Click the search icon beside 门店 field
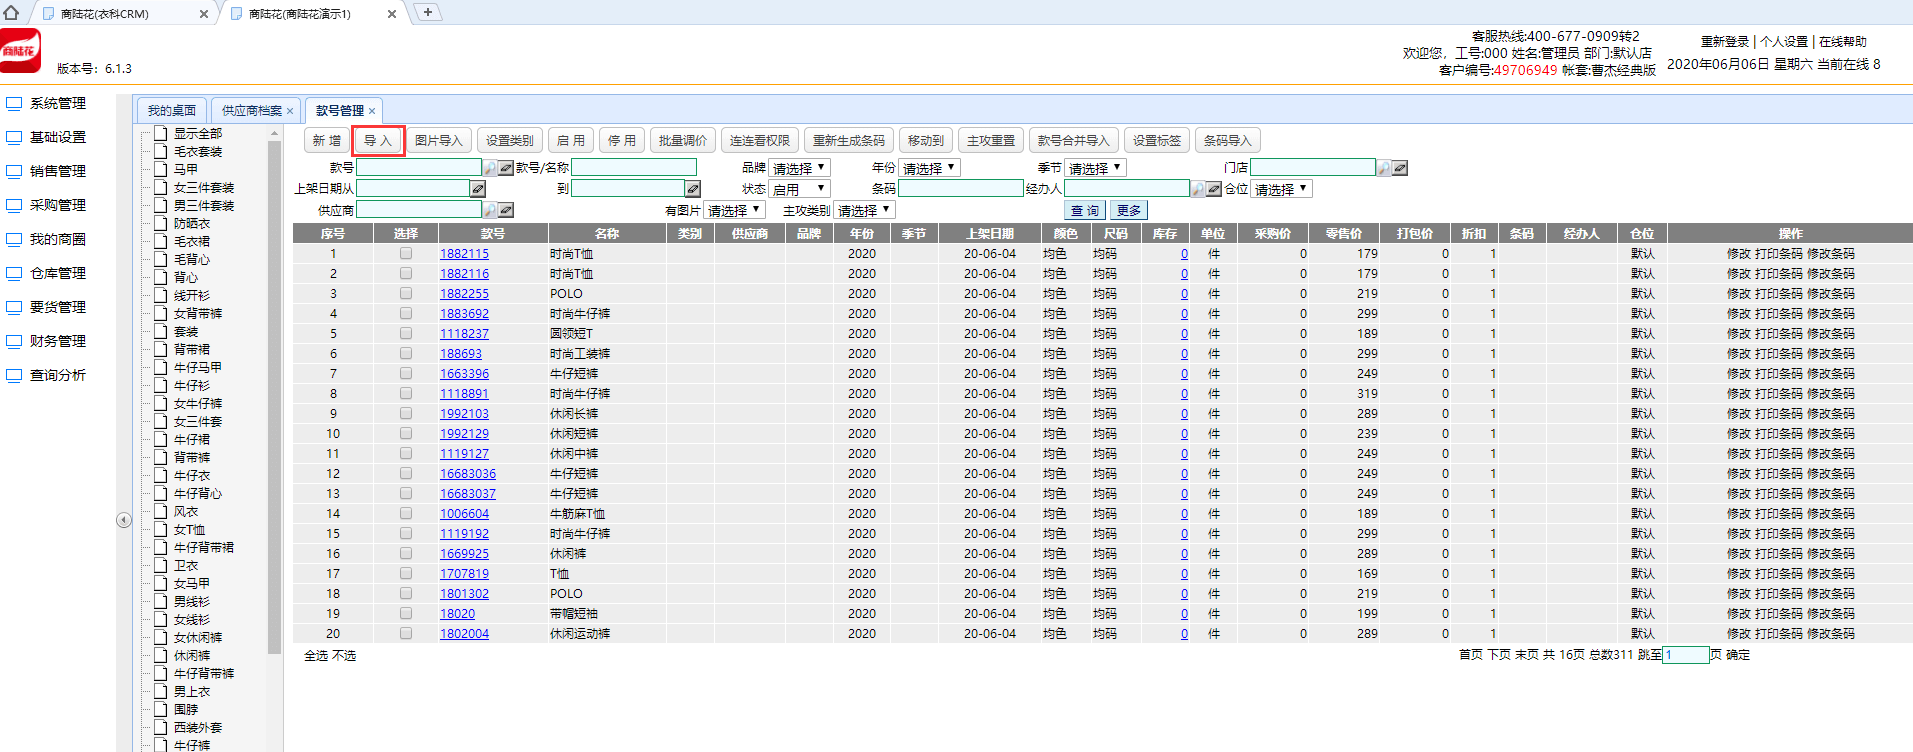Screen dimensions: 1913x752 1384,168
